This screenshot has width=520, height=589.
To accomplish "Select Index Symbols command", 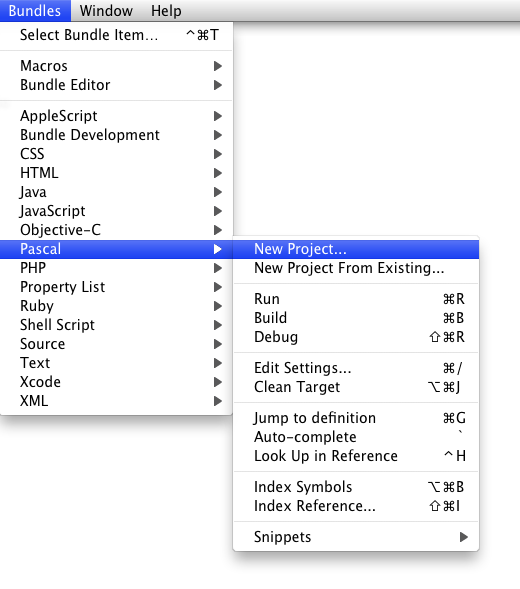I will [x=356, y=487].
